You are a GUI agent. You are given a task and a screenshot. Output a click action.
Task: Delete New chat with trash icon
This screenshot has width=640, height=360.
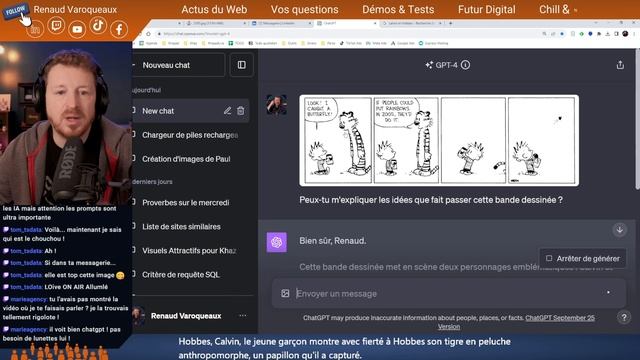pos(240,111)
